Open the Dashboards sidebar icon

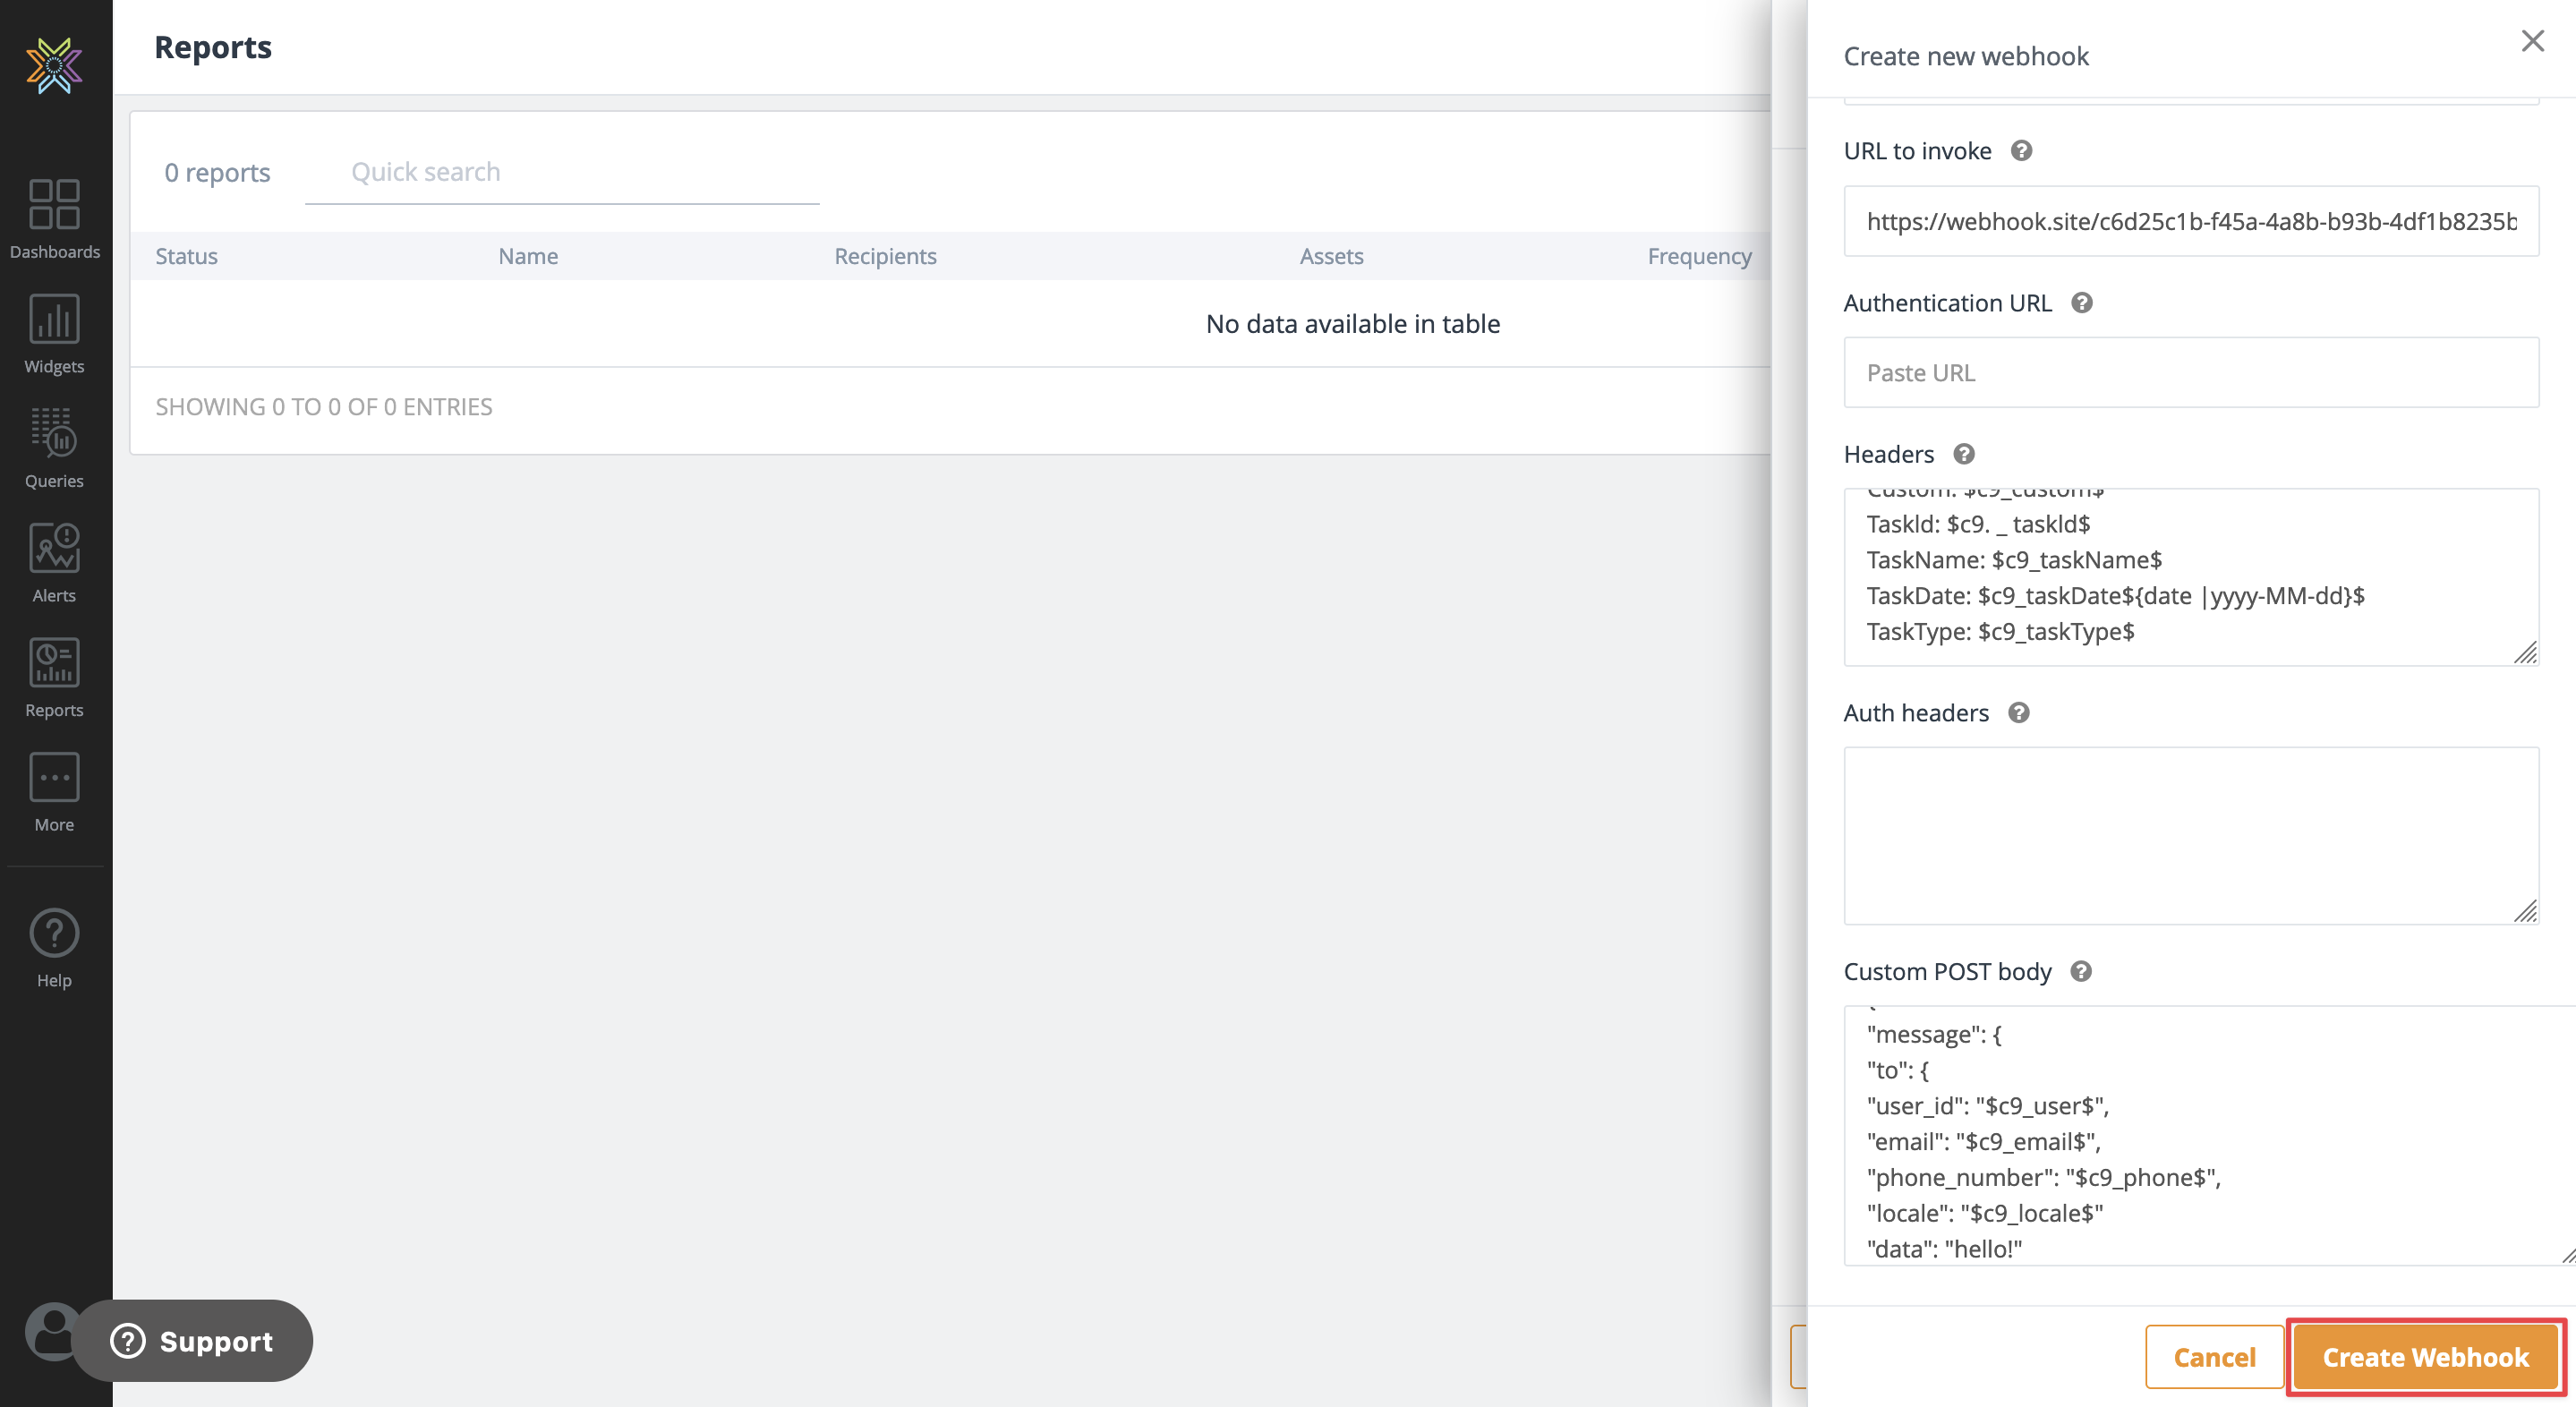[x=54, y=205]
